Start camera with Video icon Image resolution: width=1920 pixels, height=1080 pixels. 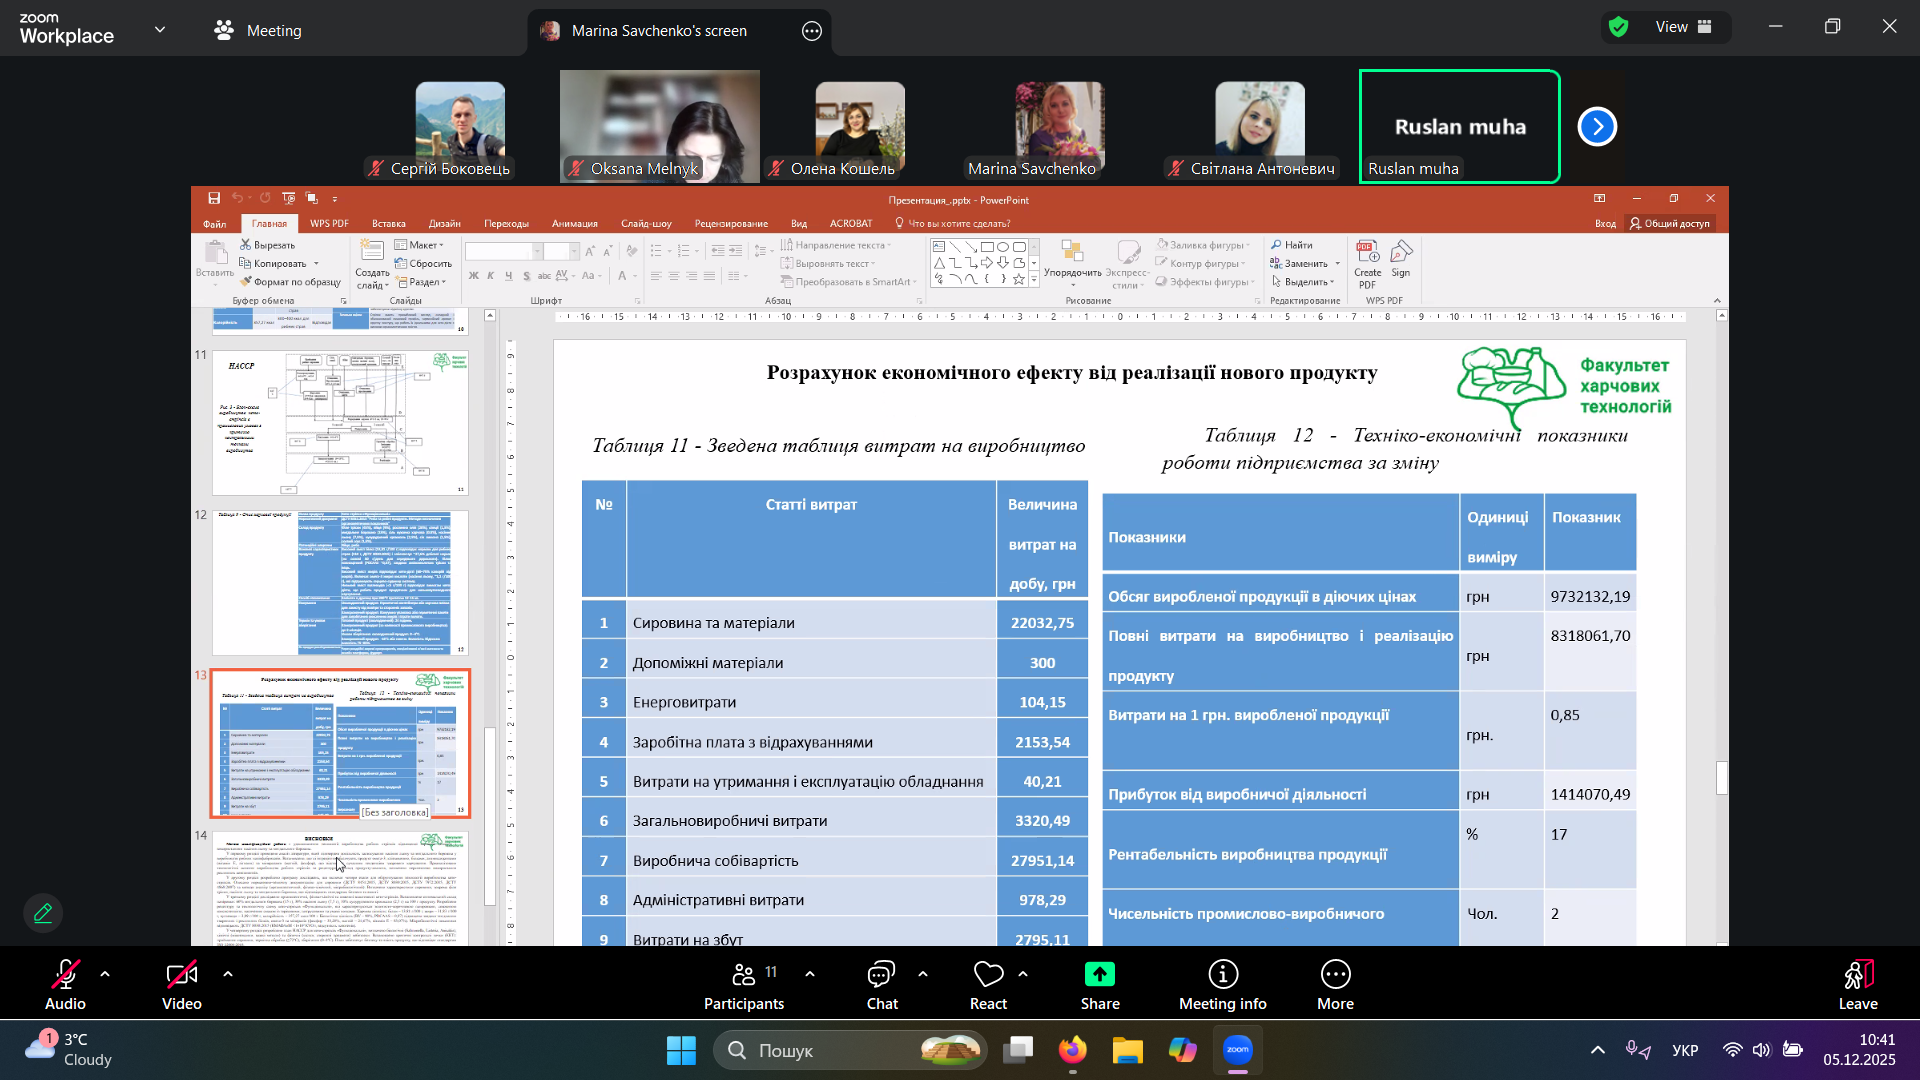coord(181,975)
